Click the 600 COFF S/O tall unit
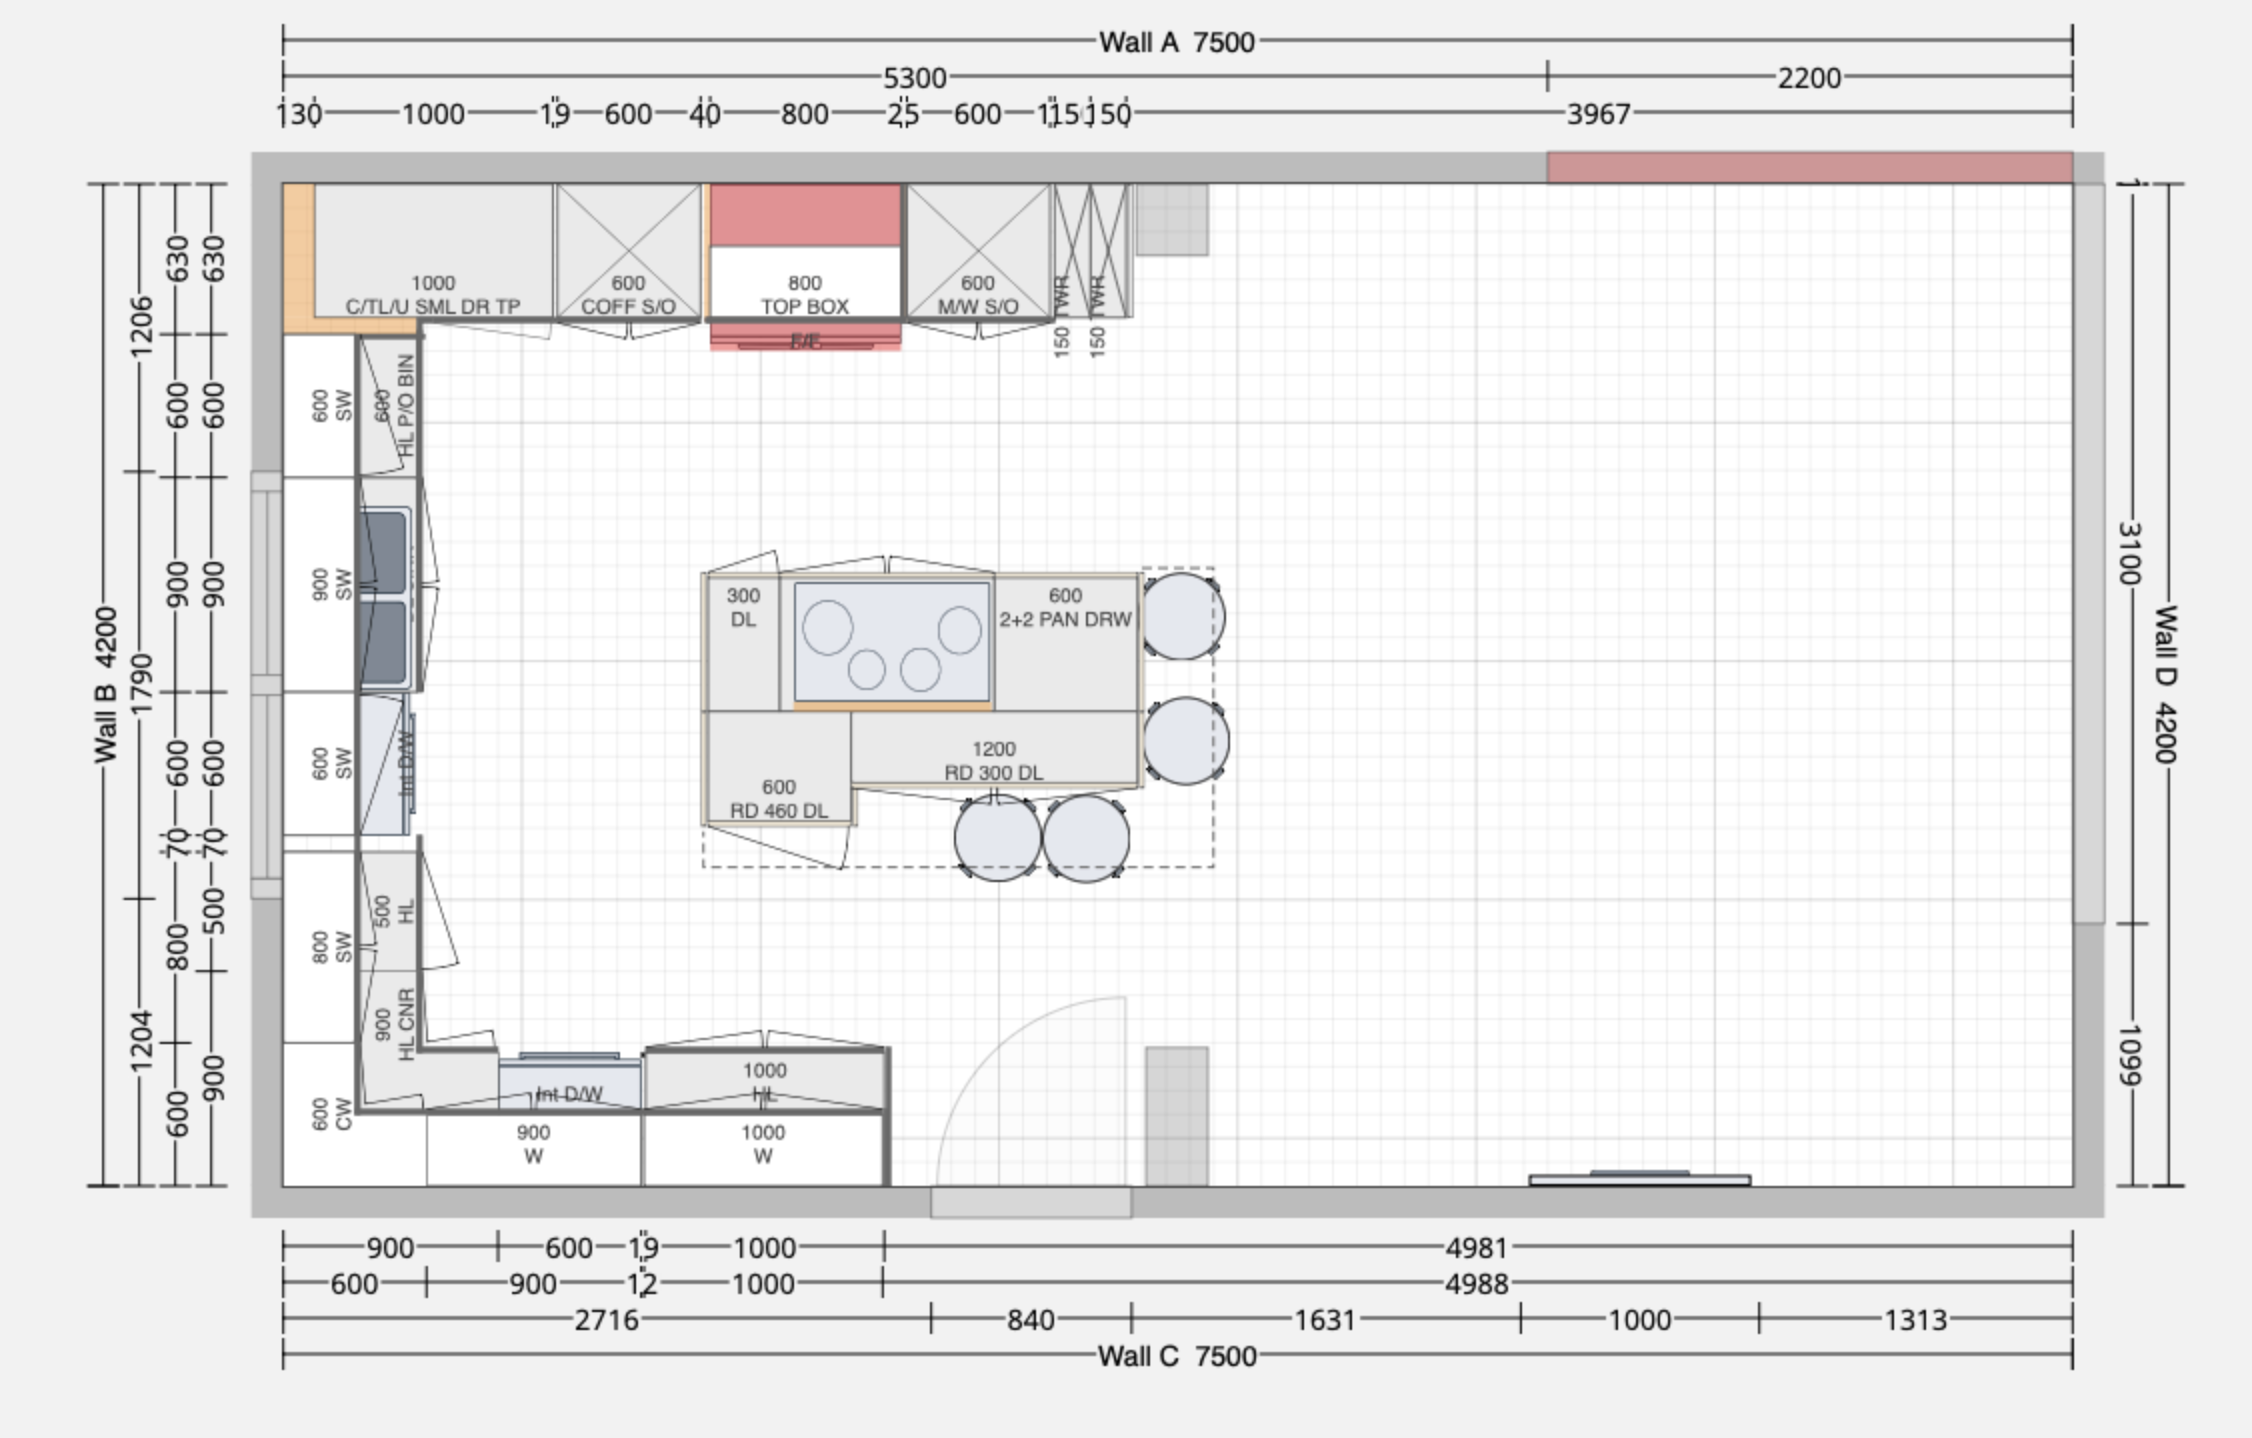 tap(628, 251)
